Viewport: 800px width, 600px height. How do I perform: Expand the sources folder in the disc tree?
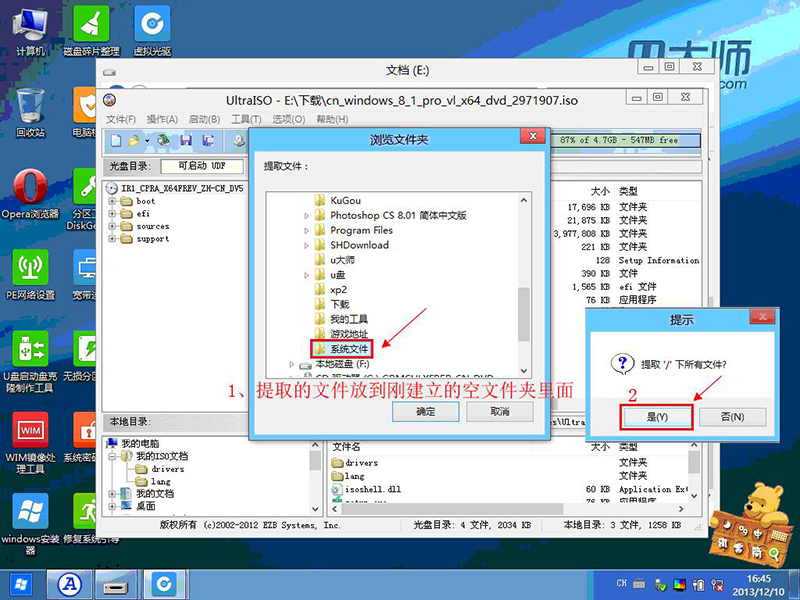[112, 227]
